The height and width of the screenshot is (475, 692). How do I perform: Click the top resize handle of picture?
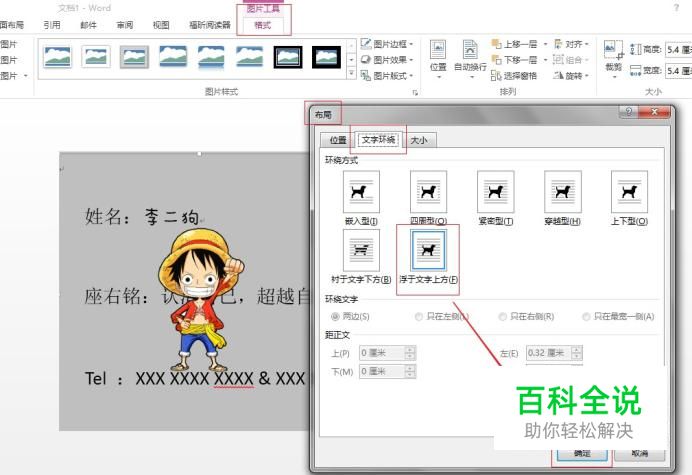pos(199,154)
